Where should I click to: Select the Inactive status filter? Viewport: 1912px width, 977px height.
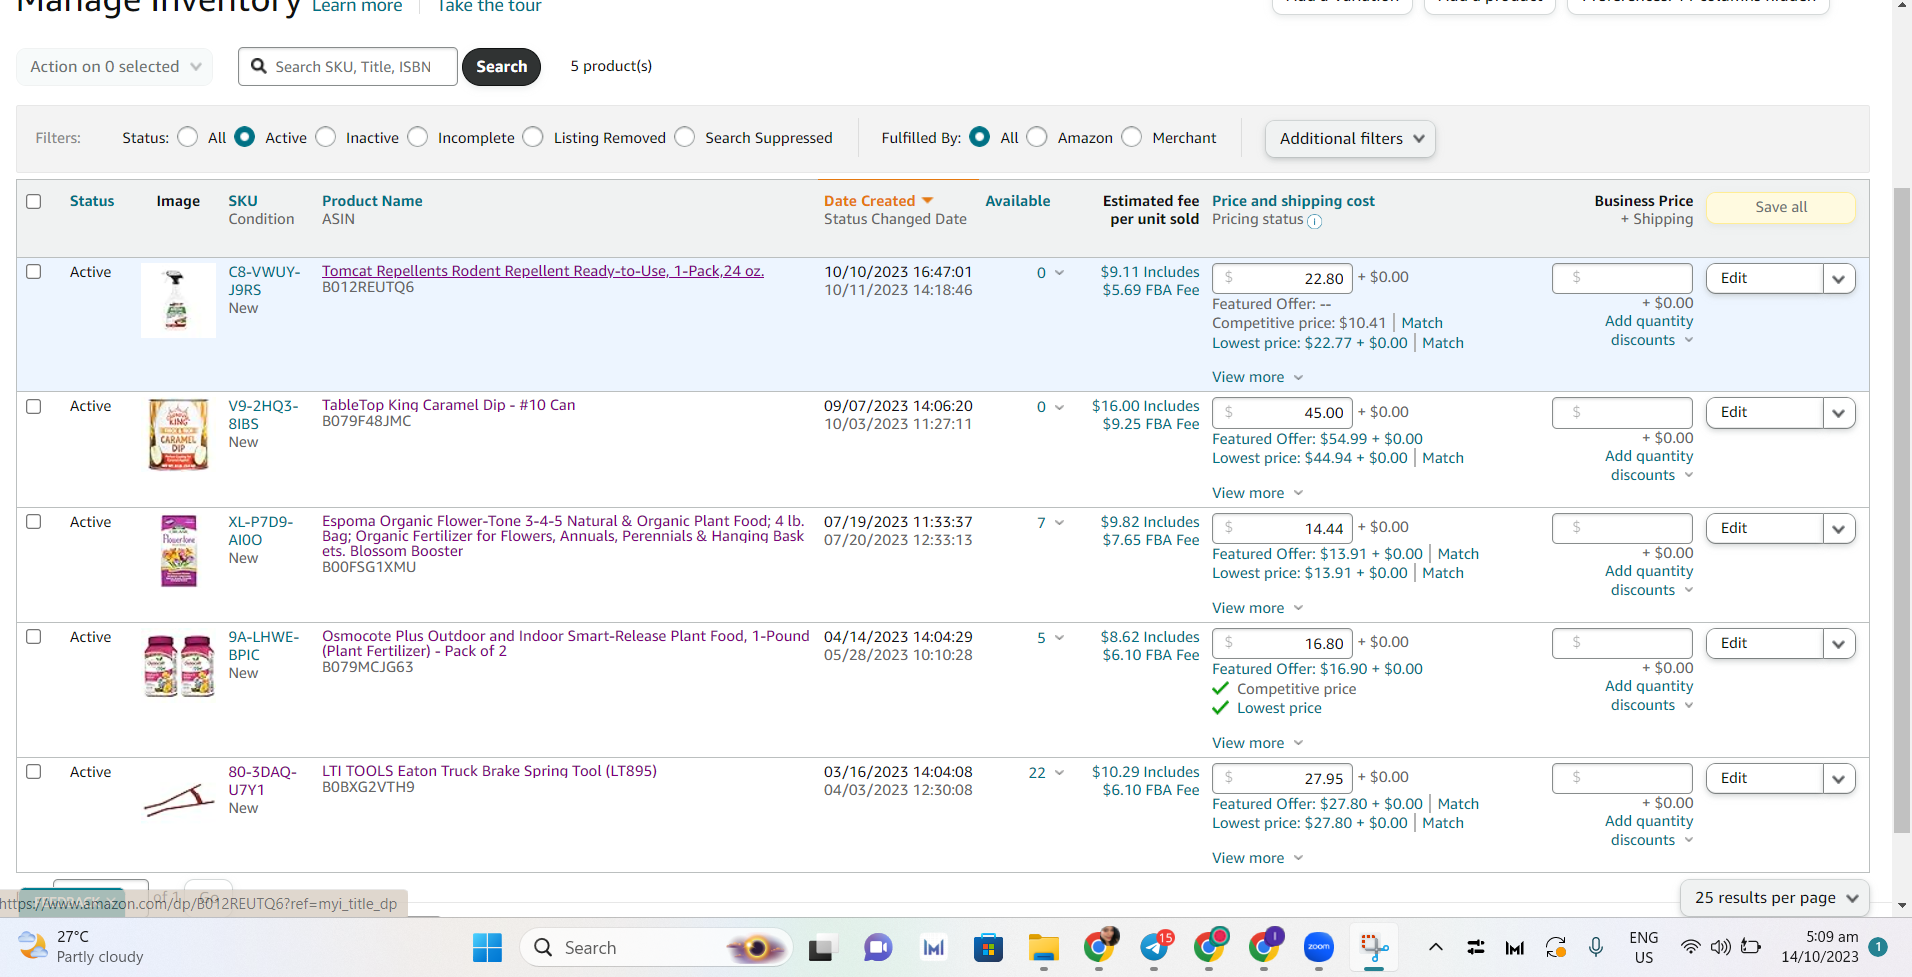click(326, 137)
